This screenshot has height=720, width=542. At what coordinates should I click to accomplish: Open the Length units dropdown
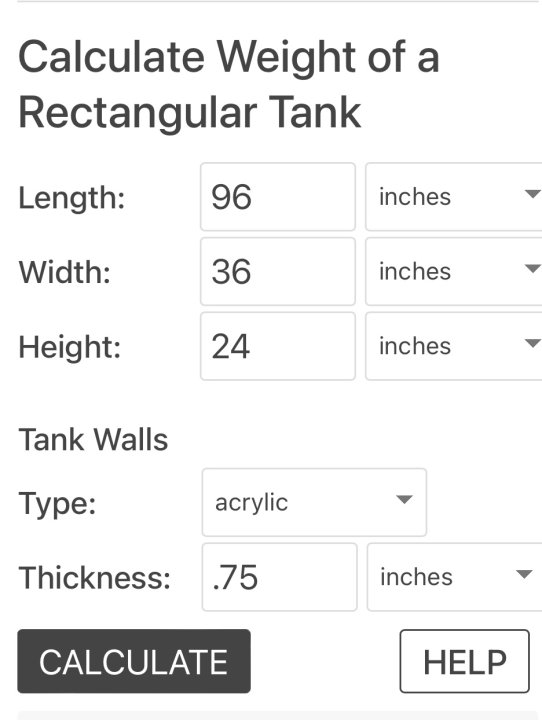[x=454, y=197]
